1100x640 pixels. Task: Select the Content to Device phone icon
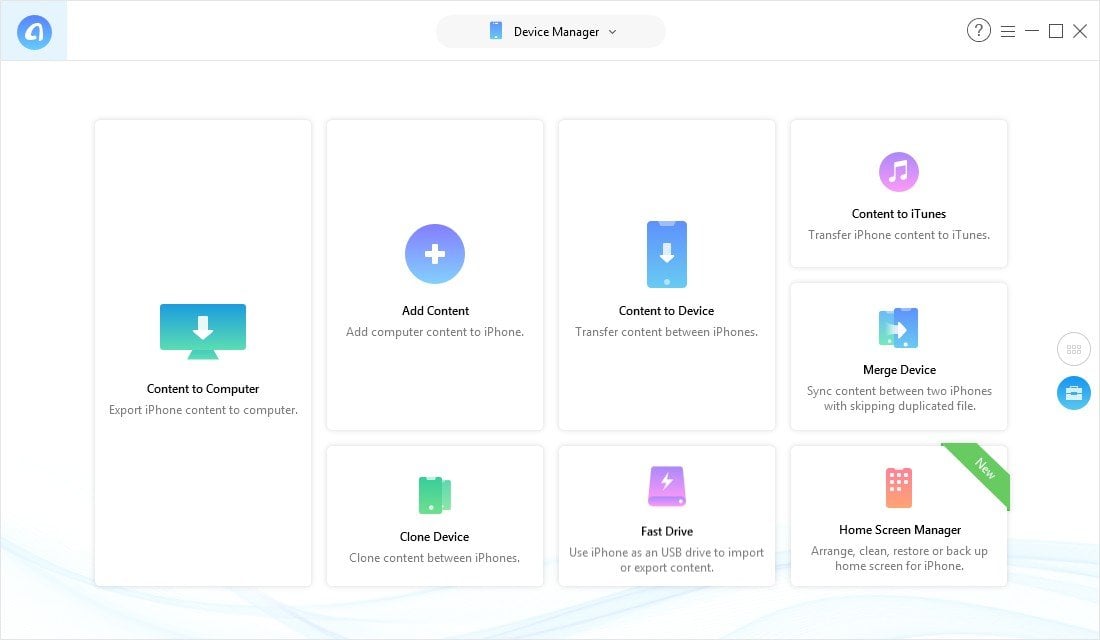(666, 254)
